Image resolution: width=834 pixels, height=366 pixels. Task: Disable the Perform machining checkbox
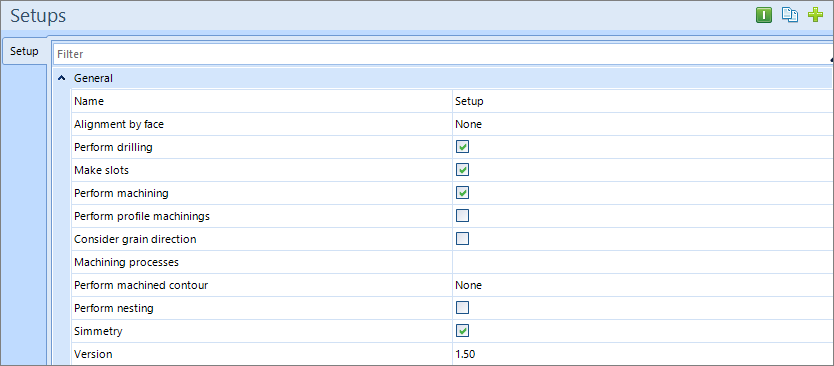(463, 193)
